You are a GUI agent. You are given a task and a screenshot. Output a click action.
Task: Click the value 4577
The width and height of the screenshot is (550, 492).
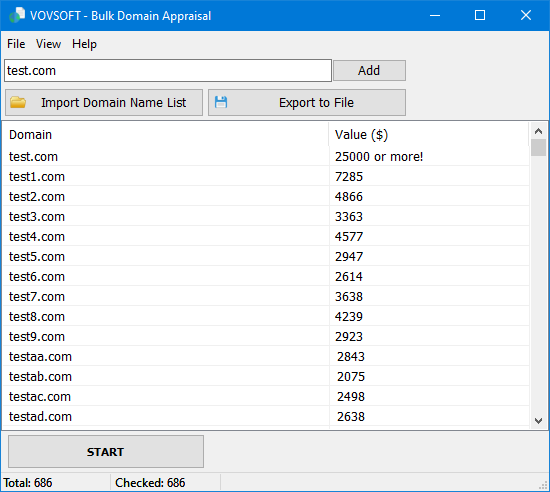pos(349,236)
